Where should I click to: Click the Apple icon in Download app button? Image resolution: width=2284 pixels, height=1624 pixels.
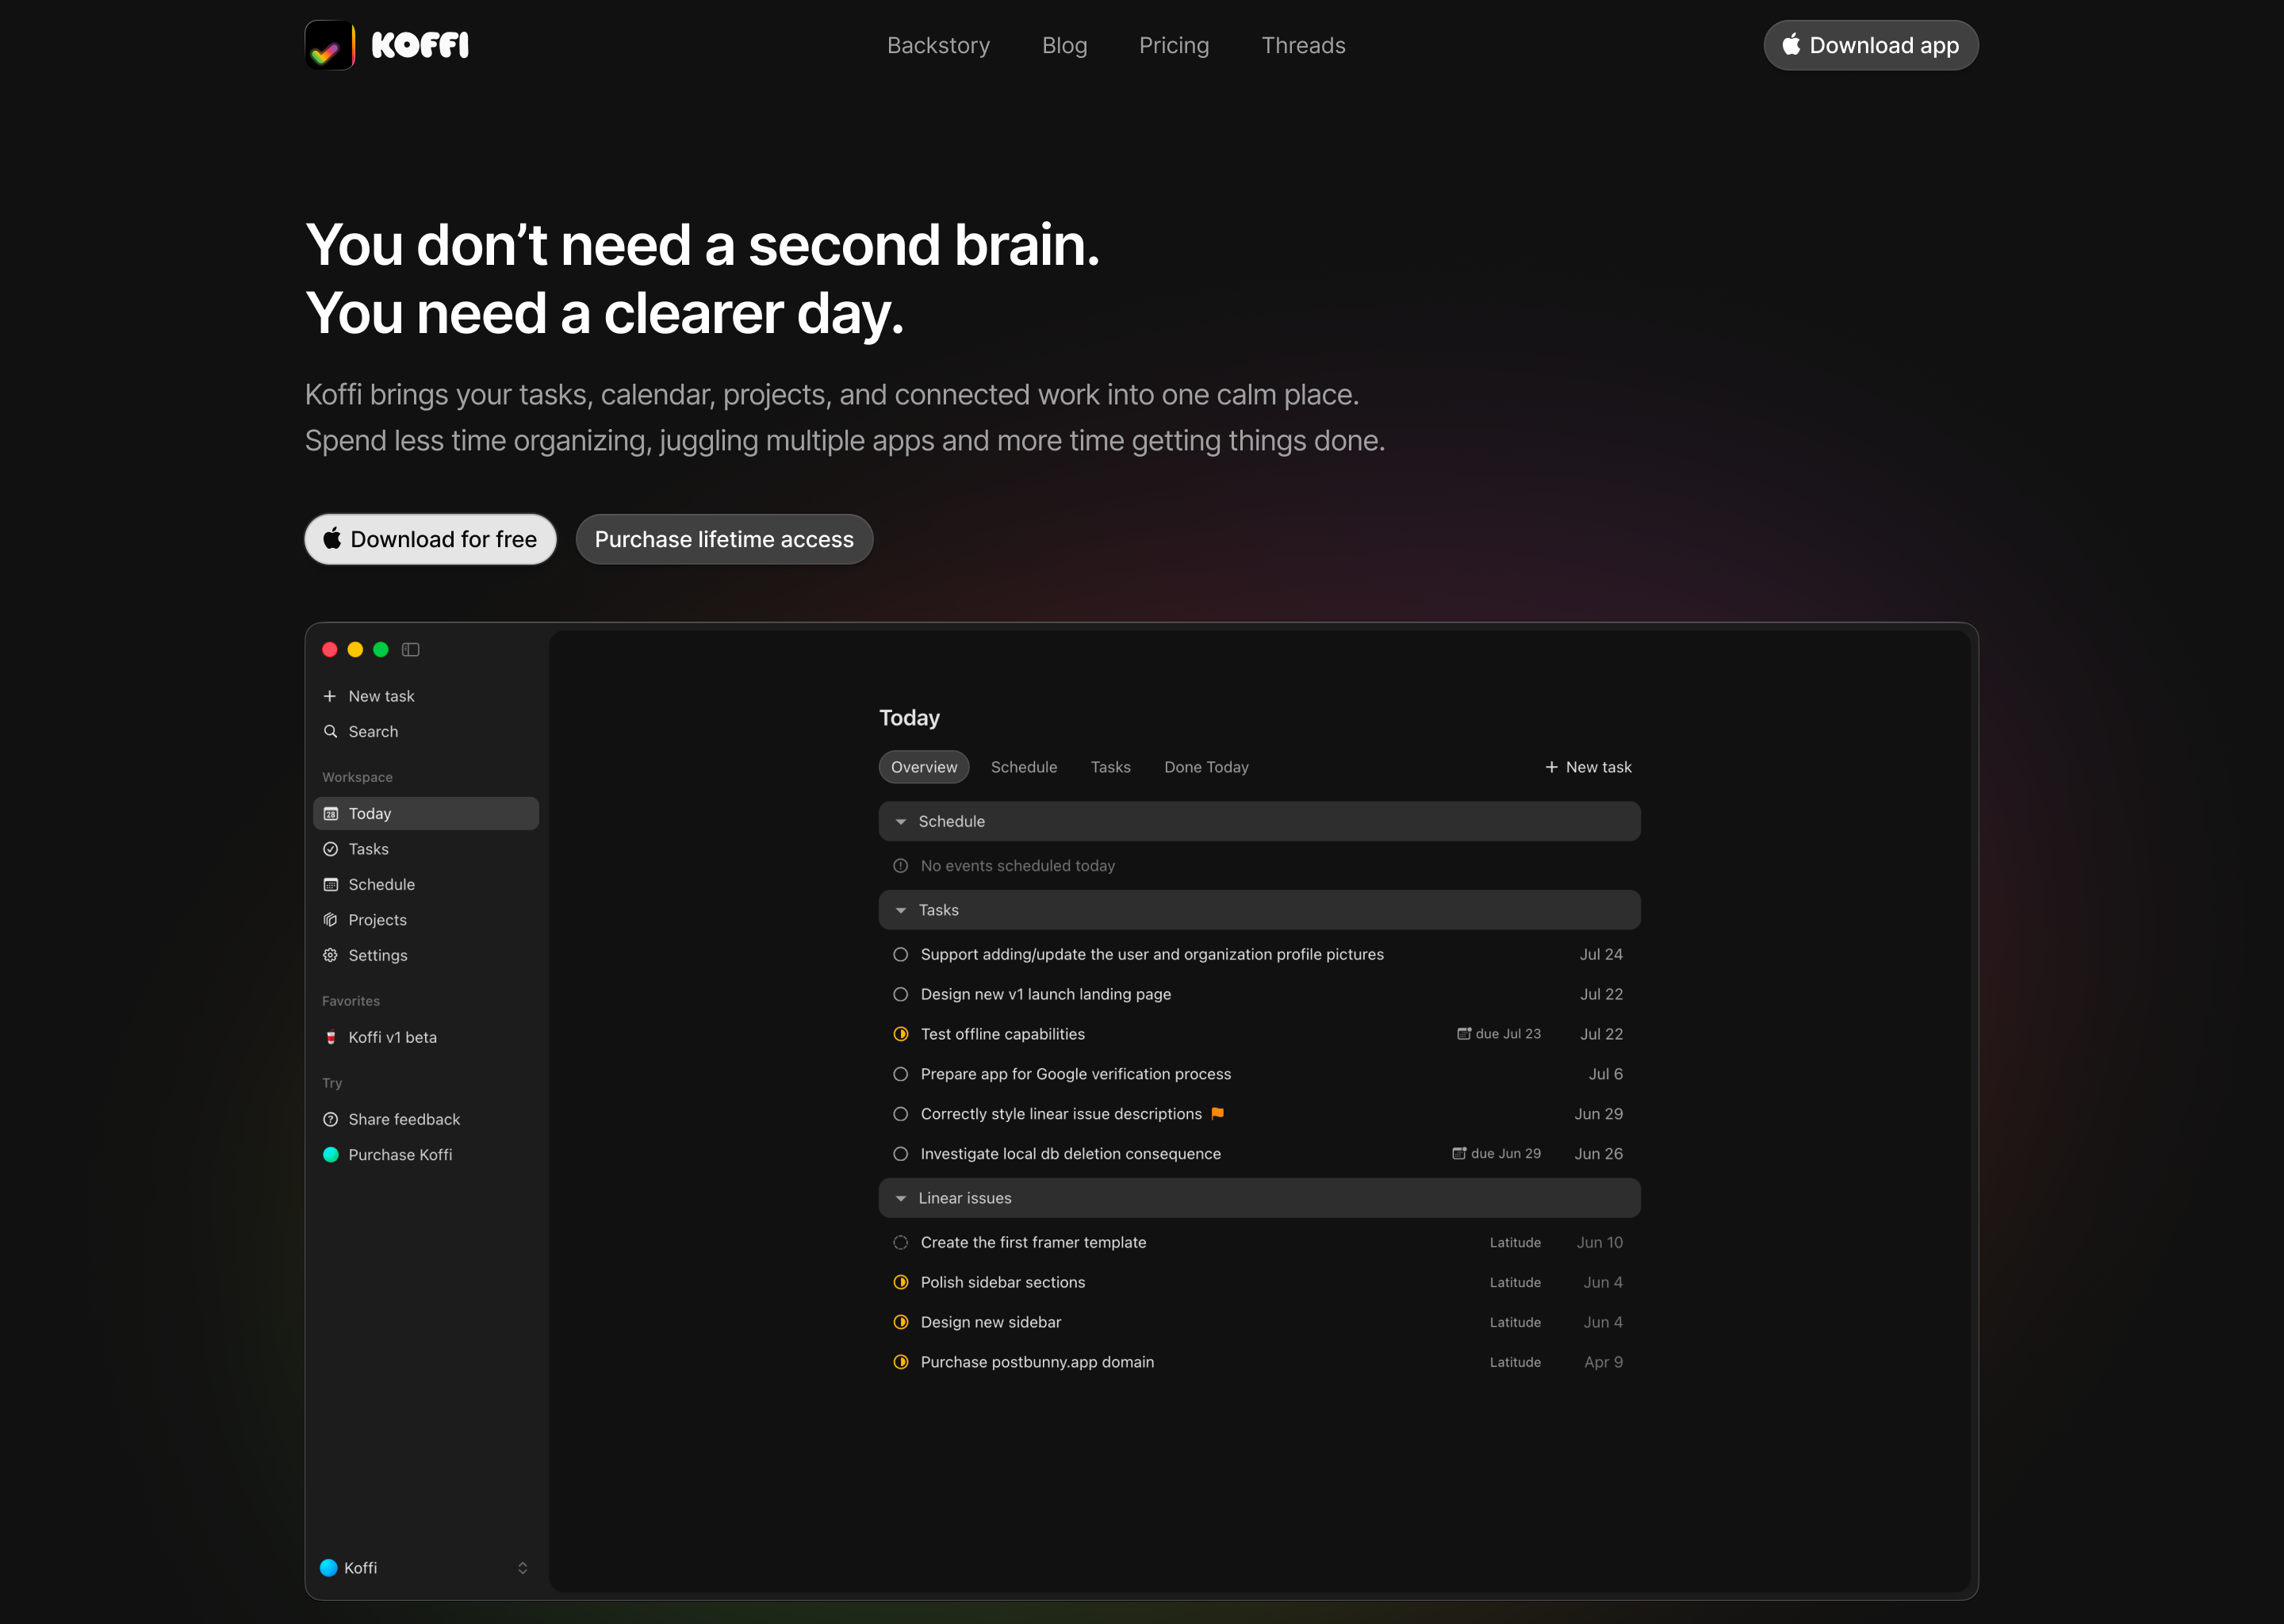(x=1791, y=44)
